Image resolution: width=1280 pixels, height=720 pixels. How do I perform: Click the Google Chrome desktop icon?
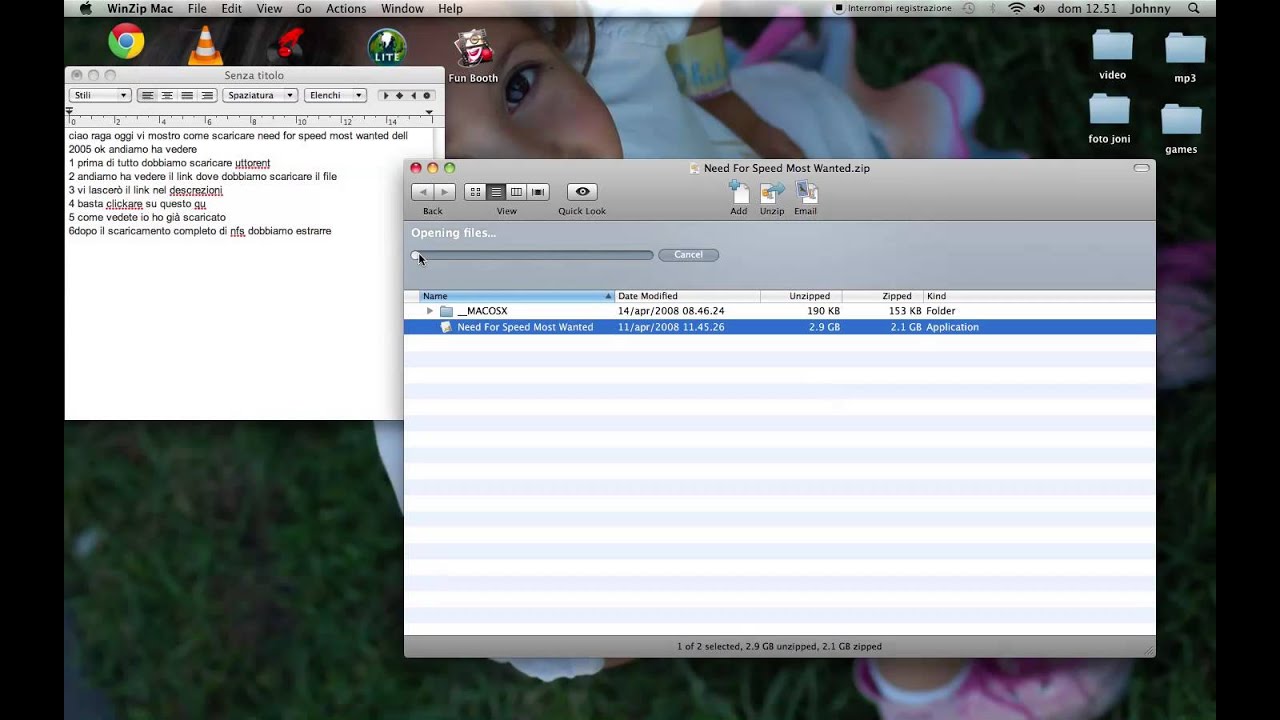tap(126, 42)
